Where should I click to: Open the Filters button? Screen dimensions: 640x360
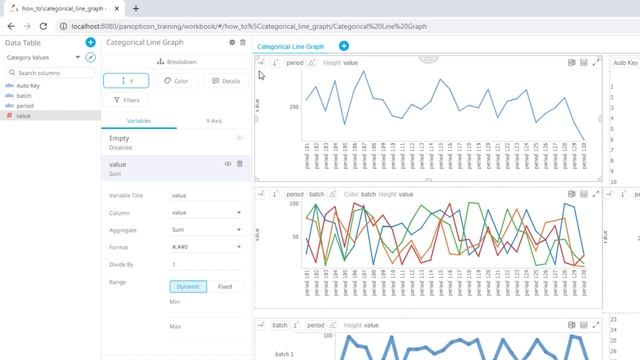pos(126,100)
